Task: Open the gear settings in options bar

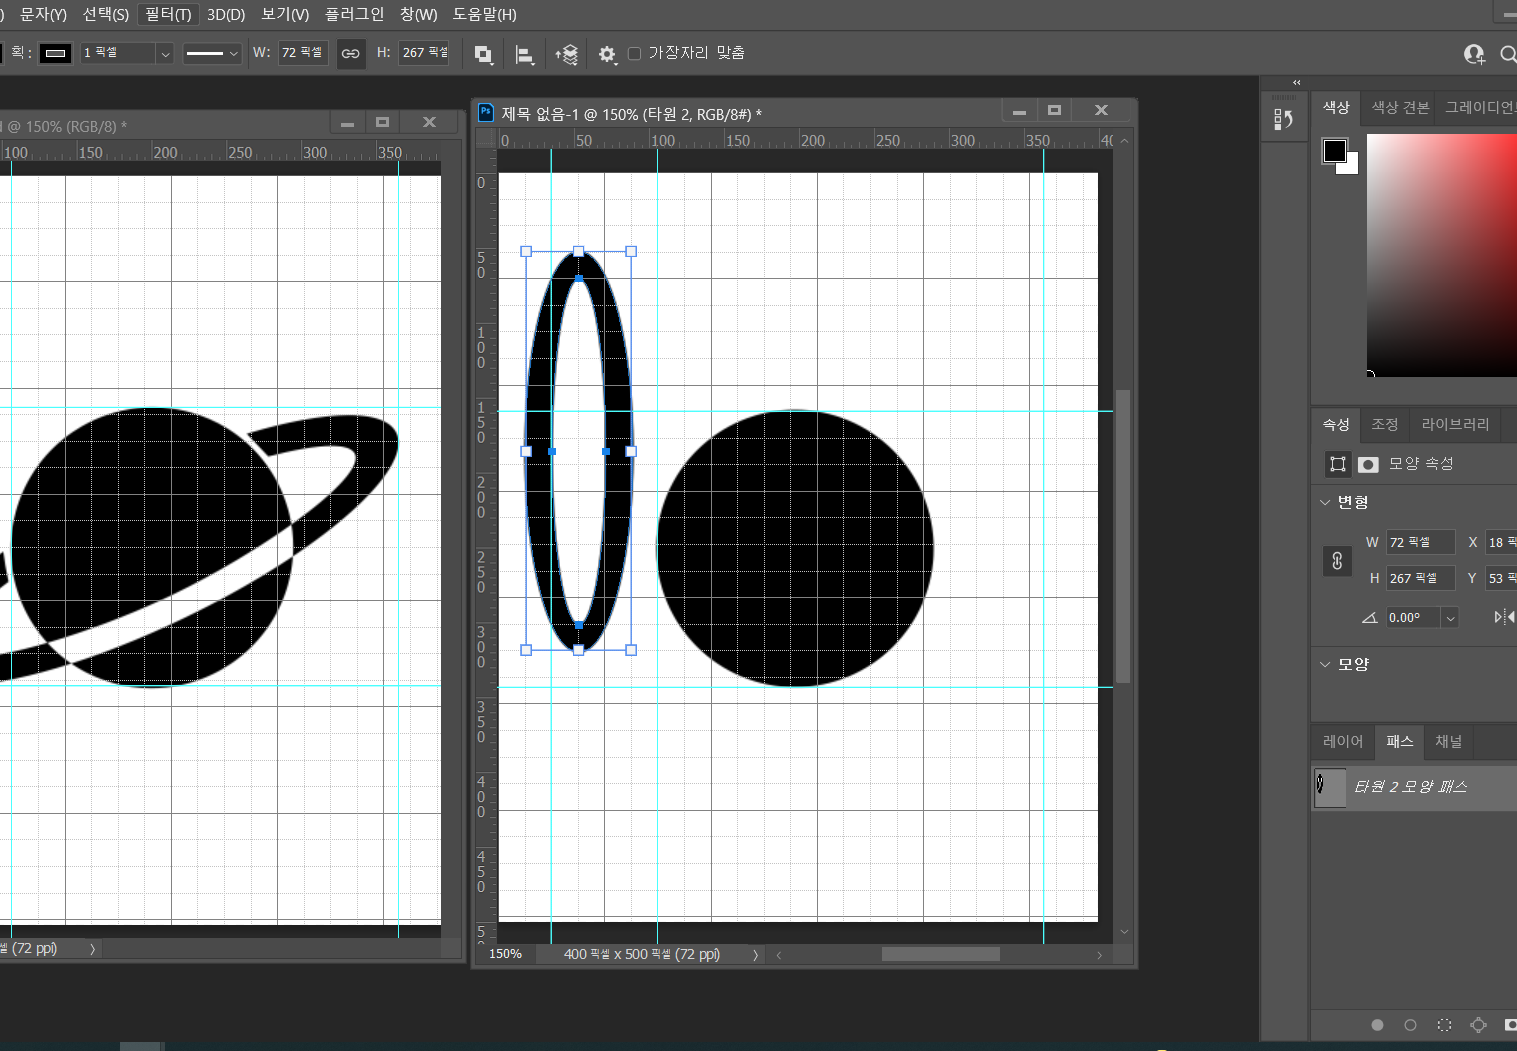Action: tap(607, 54)
